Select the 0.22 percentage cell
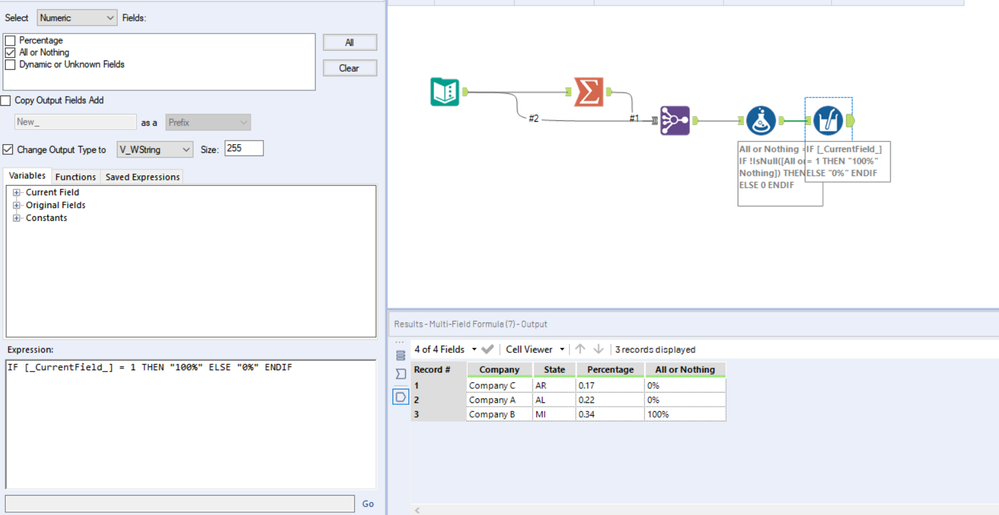The width and height of the screenshot is (999, 515). (610, 400)
